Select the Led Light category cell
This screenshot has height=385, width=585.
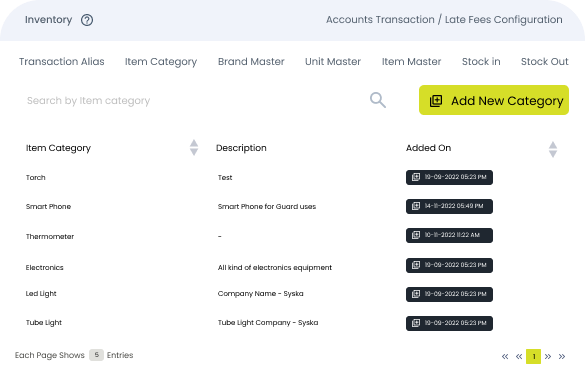(x=41, y=294)
